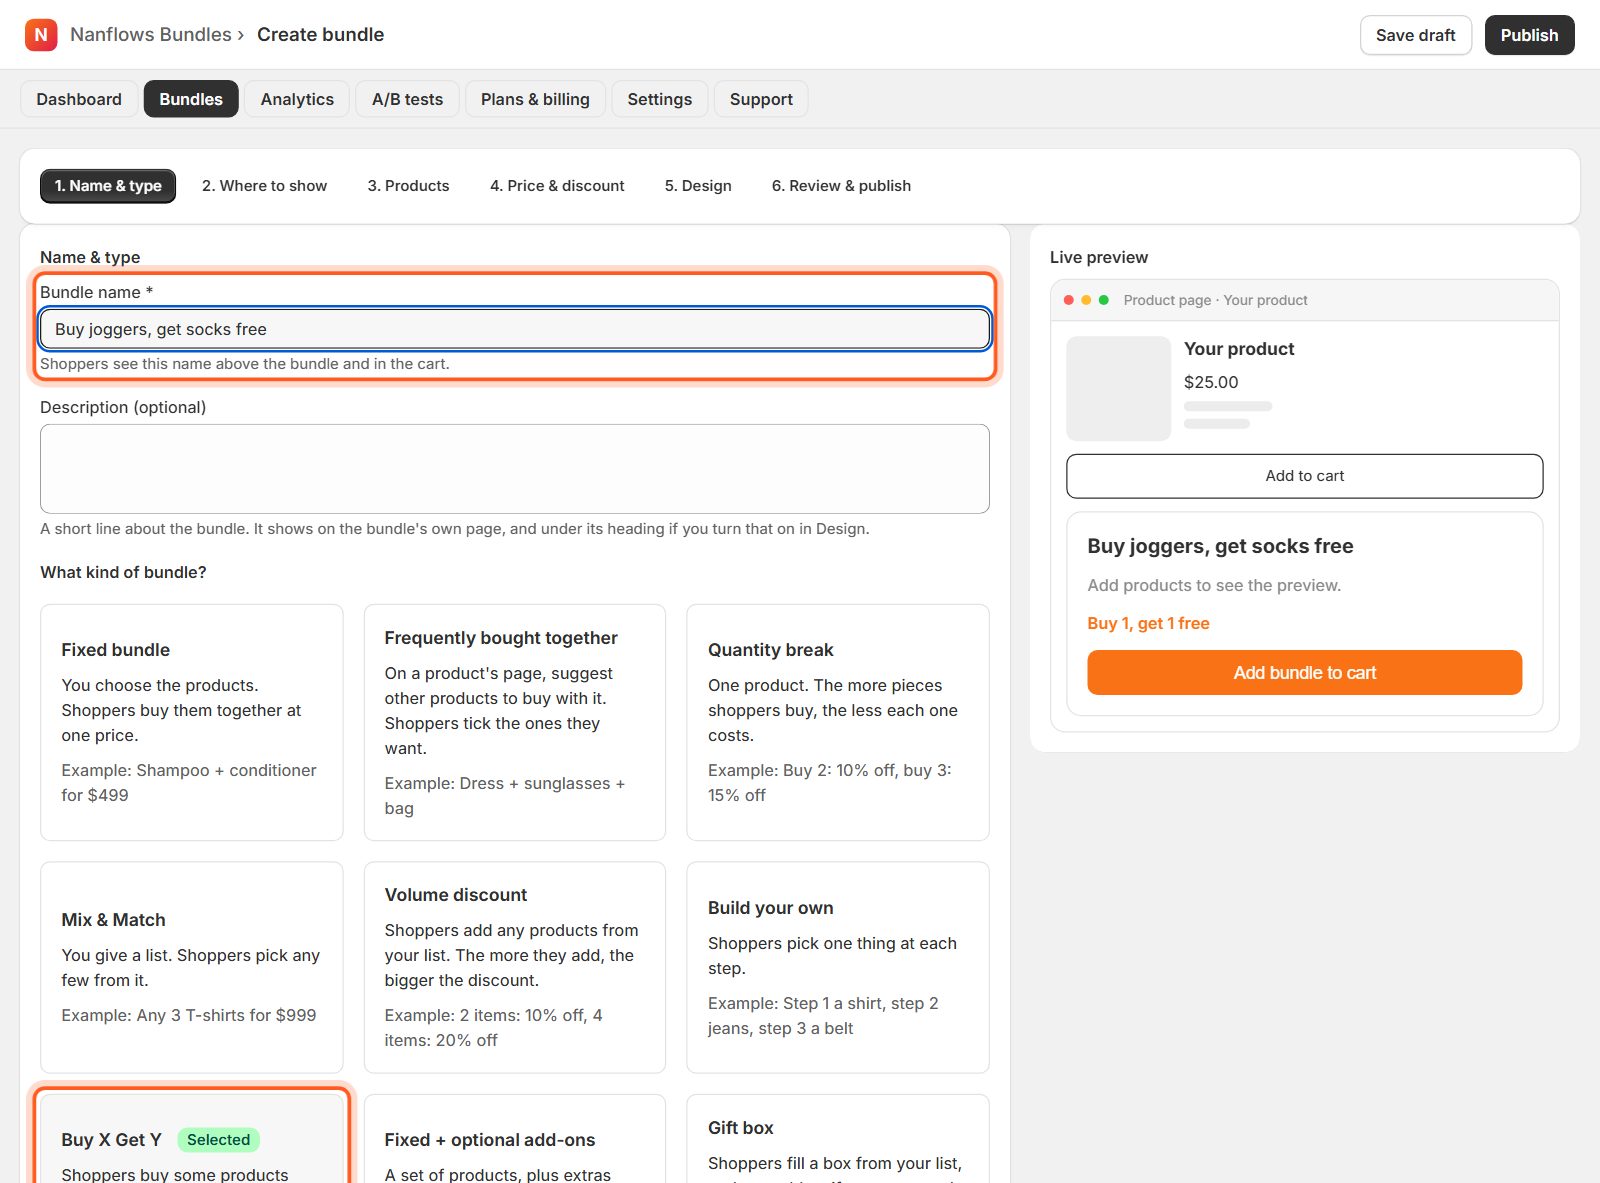Click the product image placeholder in preview
Screen dimensions: 1600x1183
pyautogui.click(x=1118, y=388)
